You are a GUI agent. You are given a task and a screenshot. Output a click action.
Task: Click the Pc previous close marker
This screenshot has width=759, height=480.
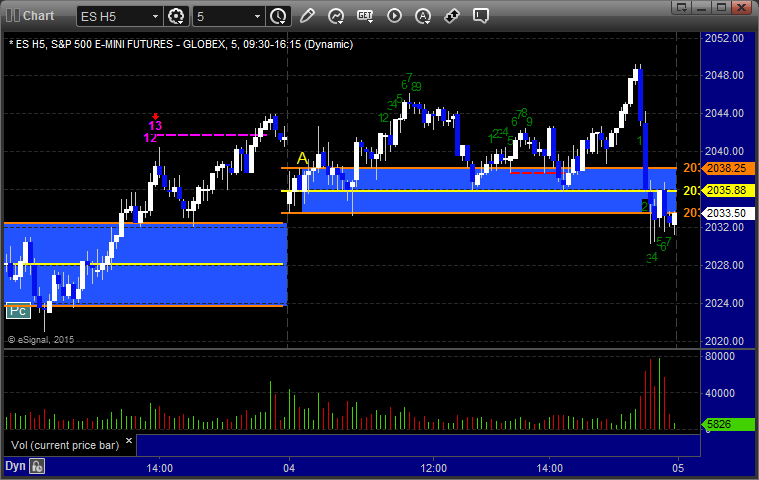[18, 311]
